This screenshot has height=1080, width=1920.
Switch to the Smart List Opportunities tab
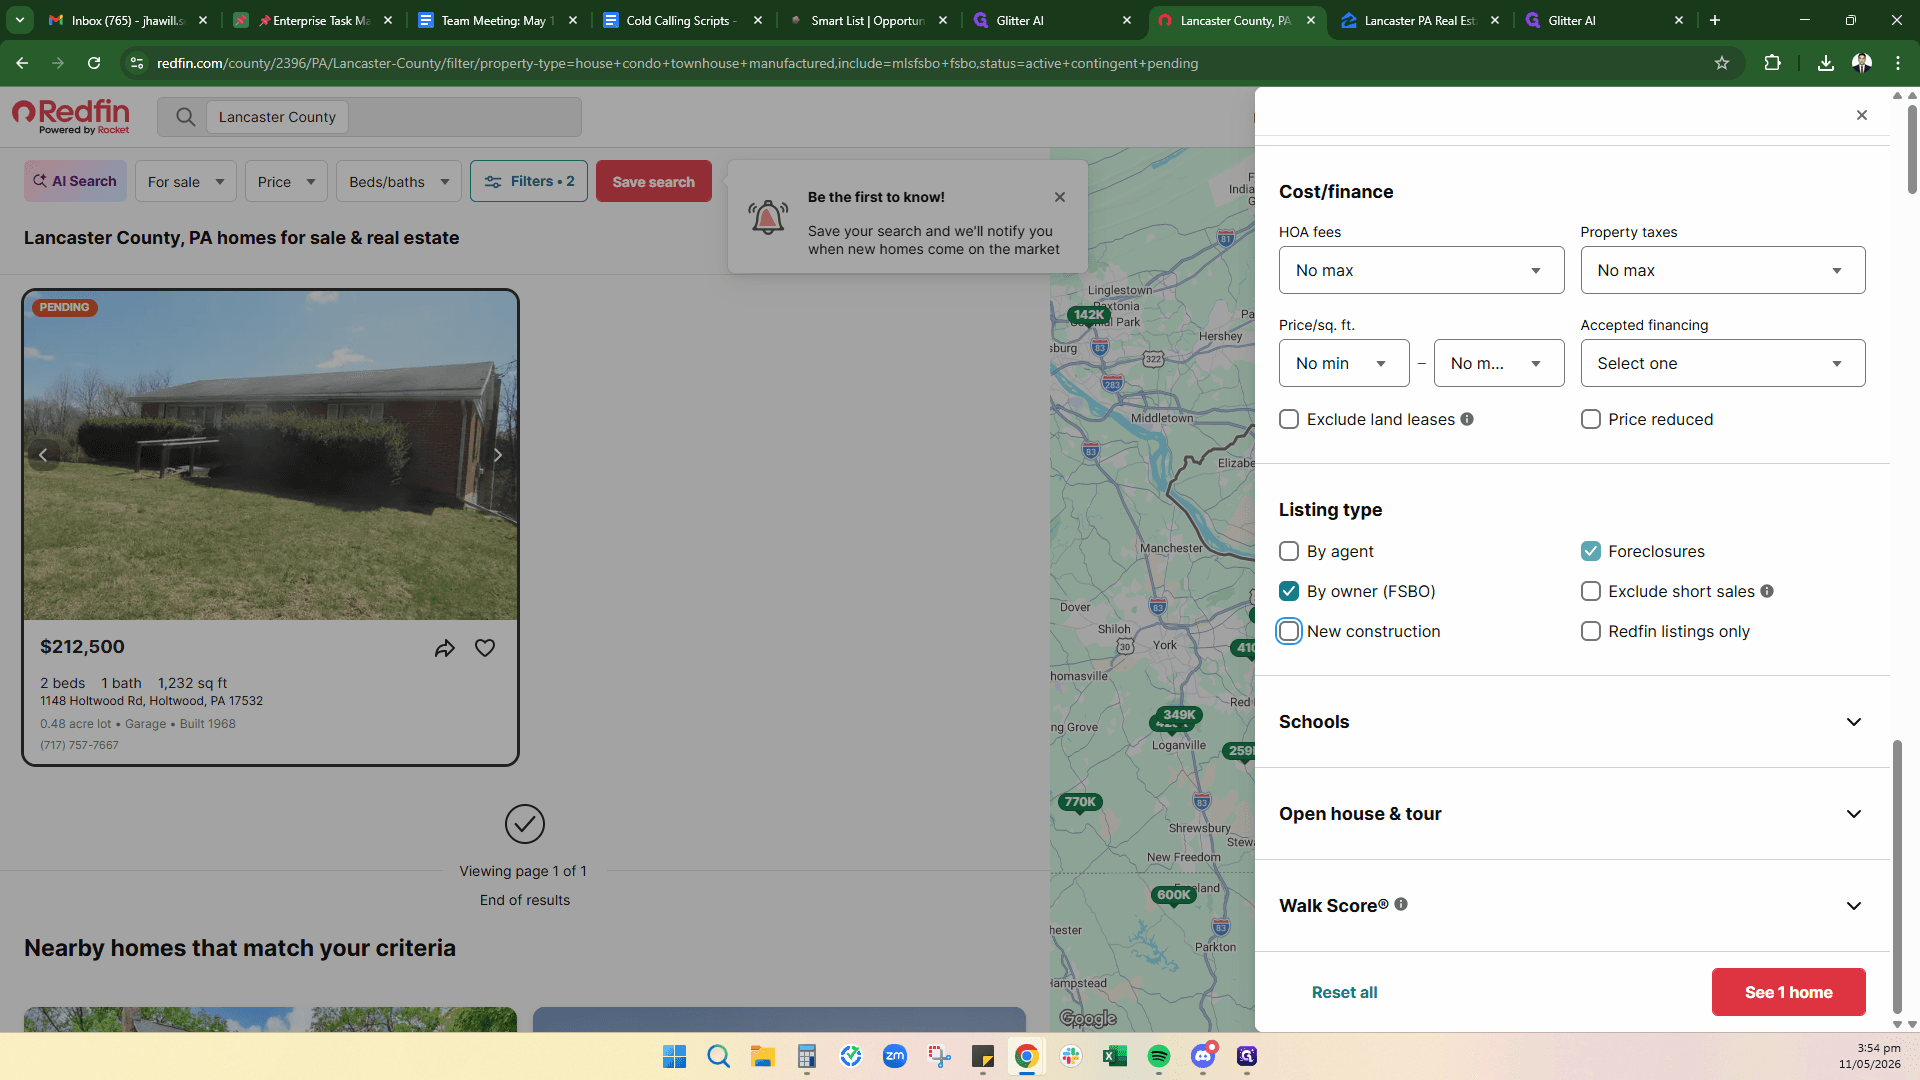[x=867, y=20]
